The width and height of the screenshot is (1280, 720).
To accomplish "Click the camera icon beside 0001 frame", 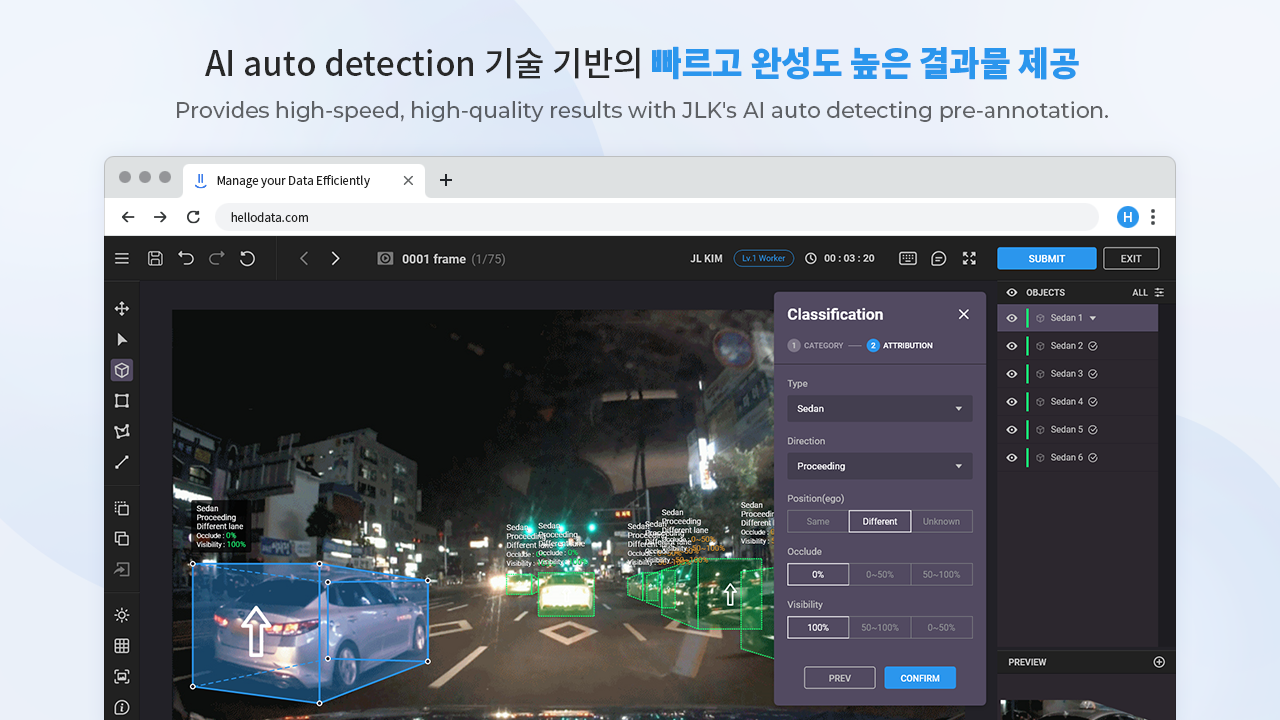I will point(385,258).
